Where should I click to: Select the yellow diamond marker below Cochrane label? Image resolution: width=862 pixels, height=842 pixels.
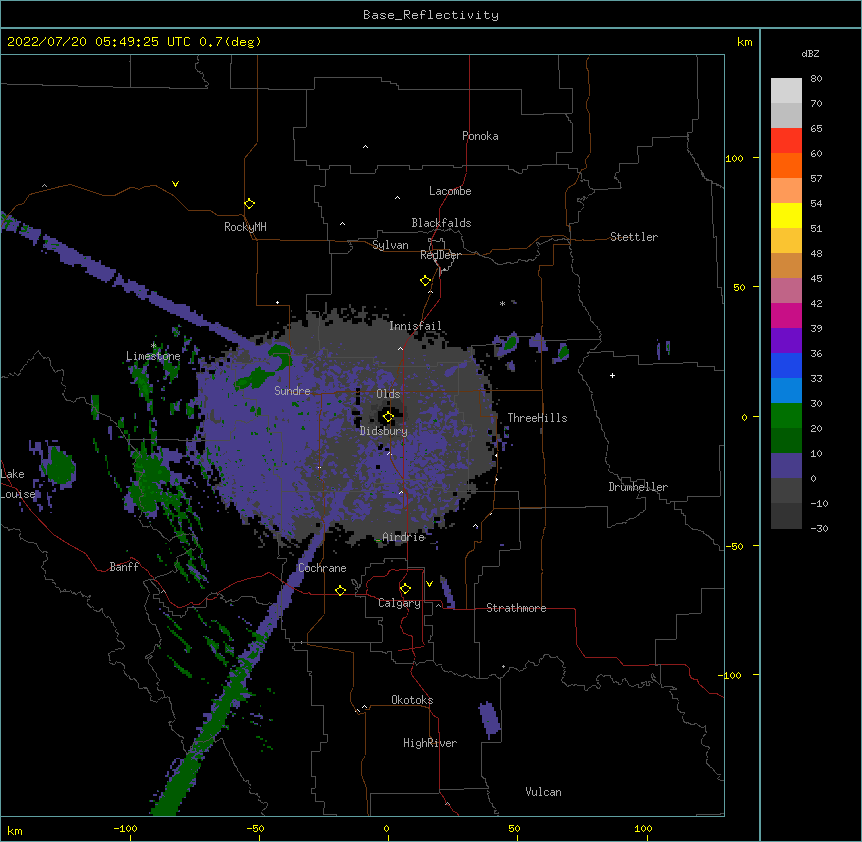click(x=340, y=590)
